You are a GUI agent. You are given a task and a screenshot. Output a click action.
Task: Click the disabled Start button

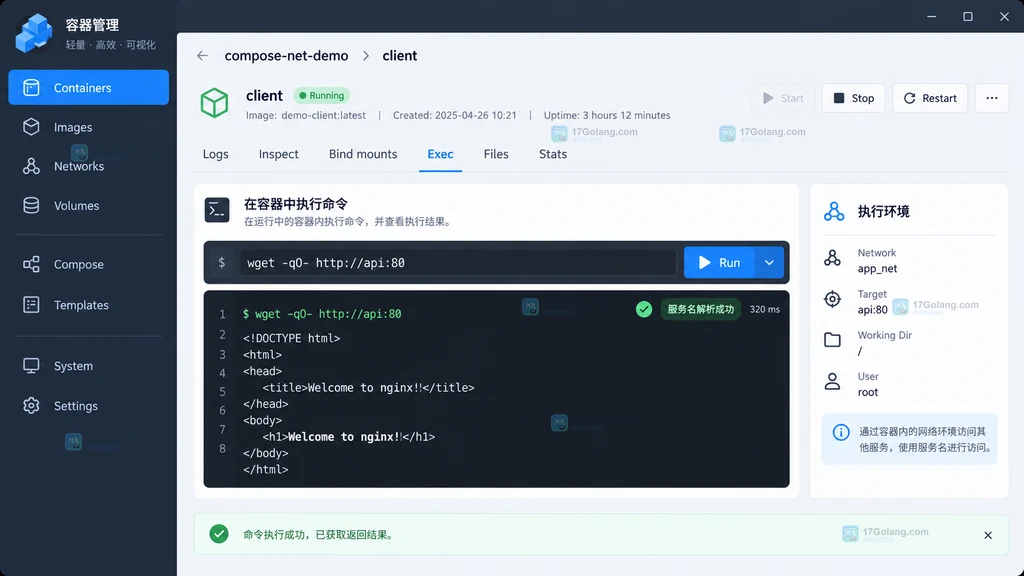tap(783, 98)
